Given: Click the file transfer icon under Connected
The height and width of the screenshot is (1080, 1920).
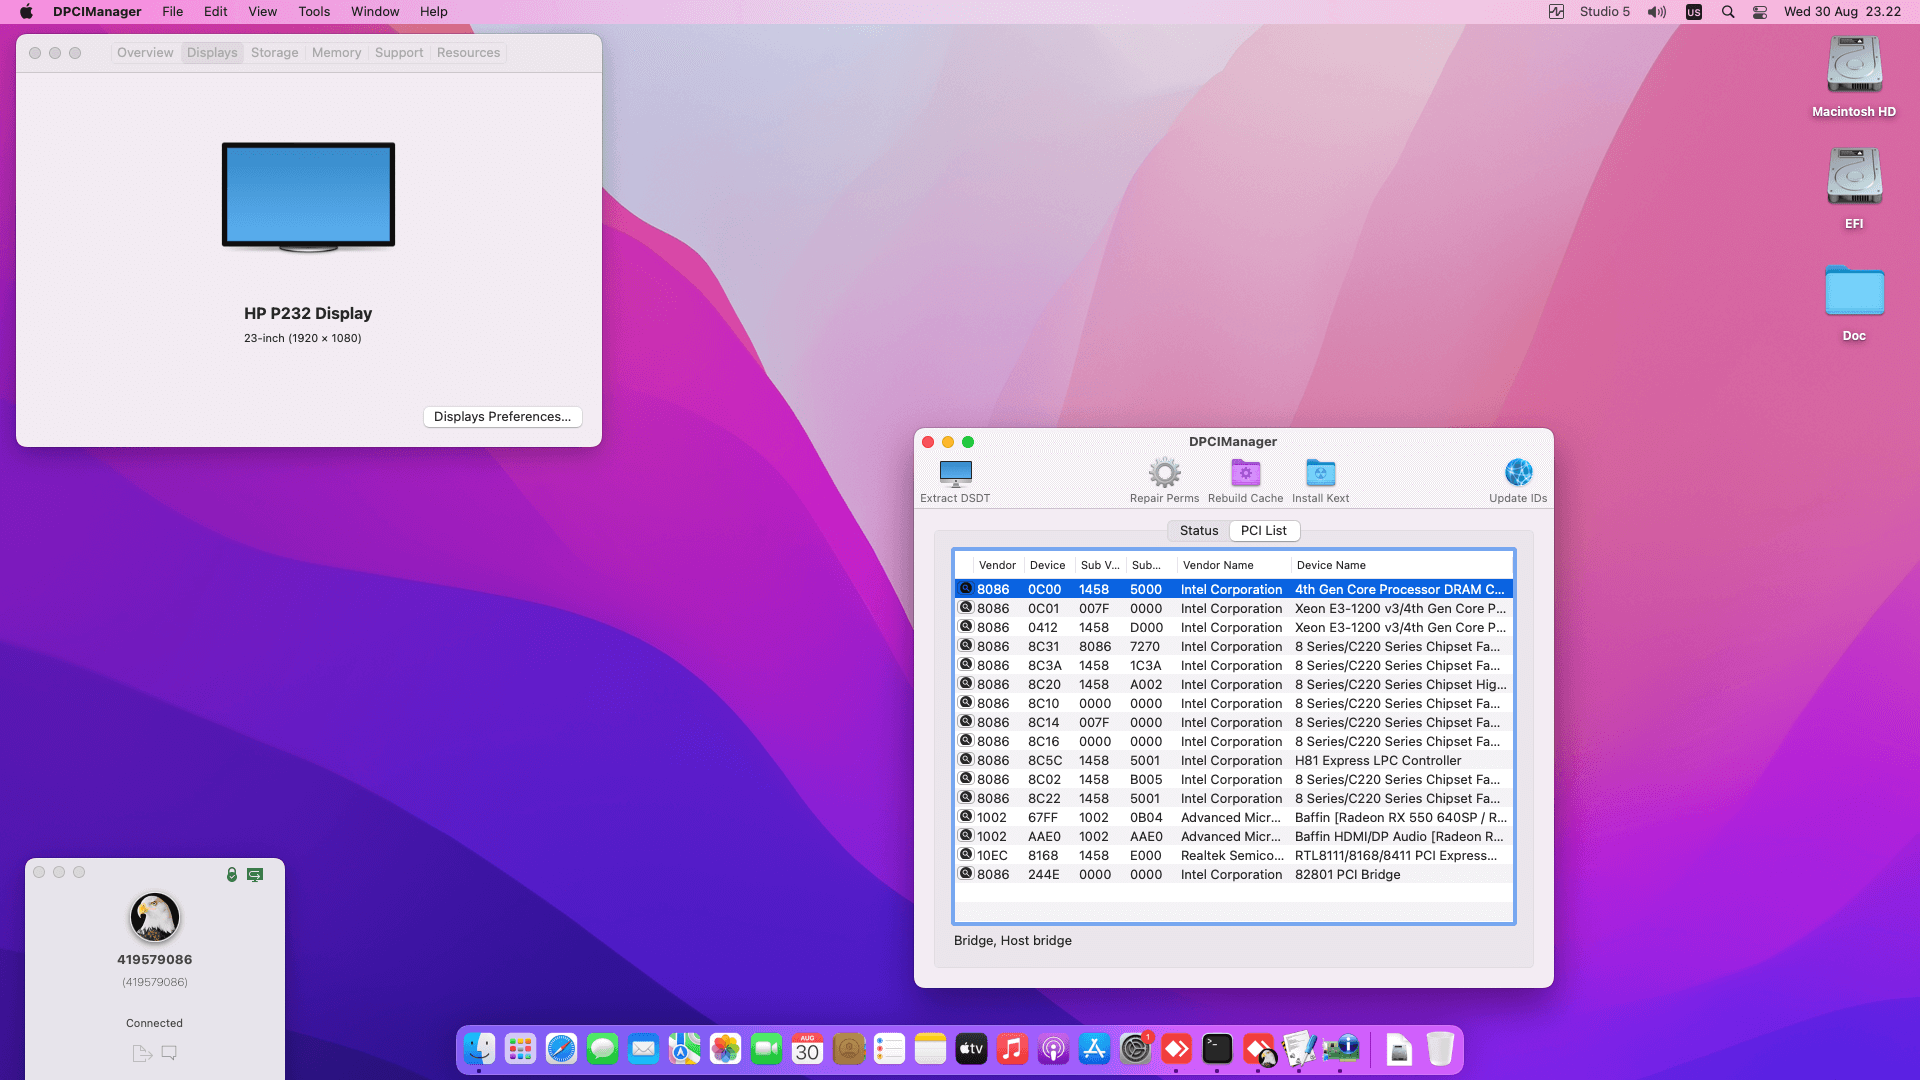Looking at the screenshot, I should (142, 1053).
